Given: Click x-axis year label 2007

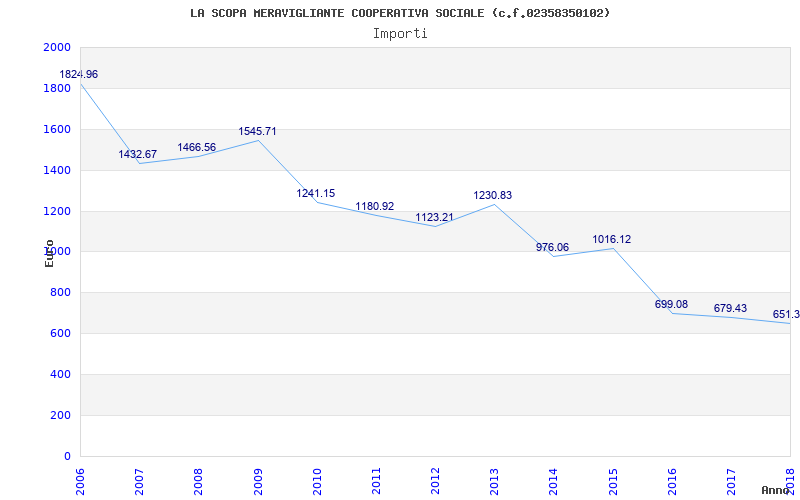Looking at the screenshot, I should (139, 482).
